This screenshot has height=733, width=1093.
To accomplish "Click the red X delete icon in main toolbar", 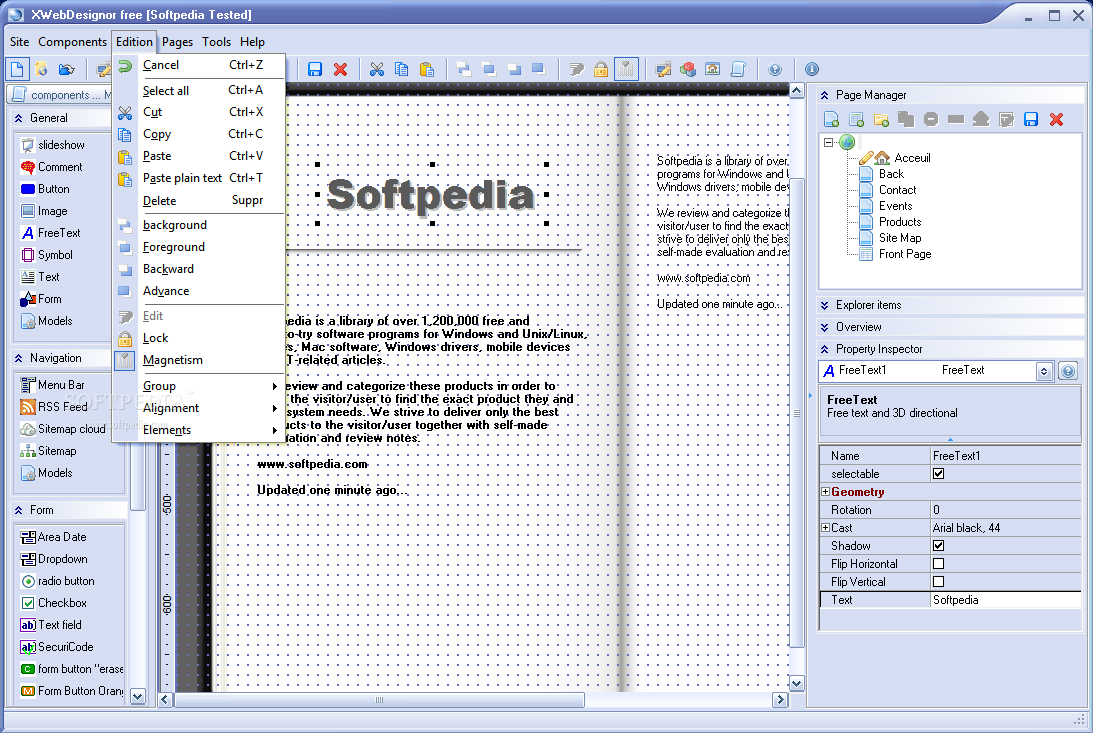I will tap(340, 69).
